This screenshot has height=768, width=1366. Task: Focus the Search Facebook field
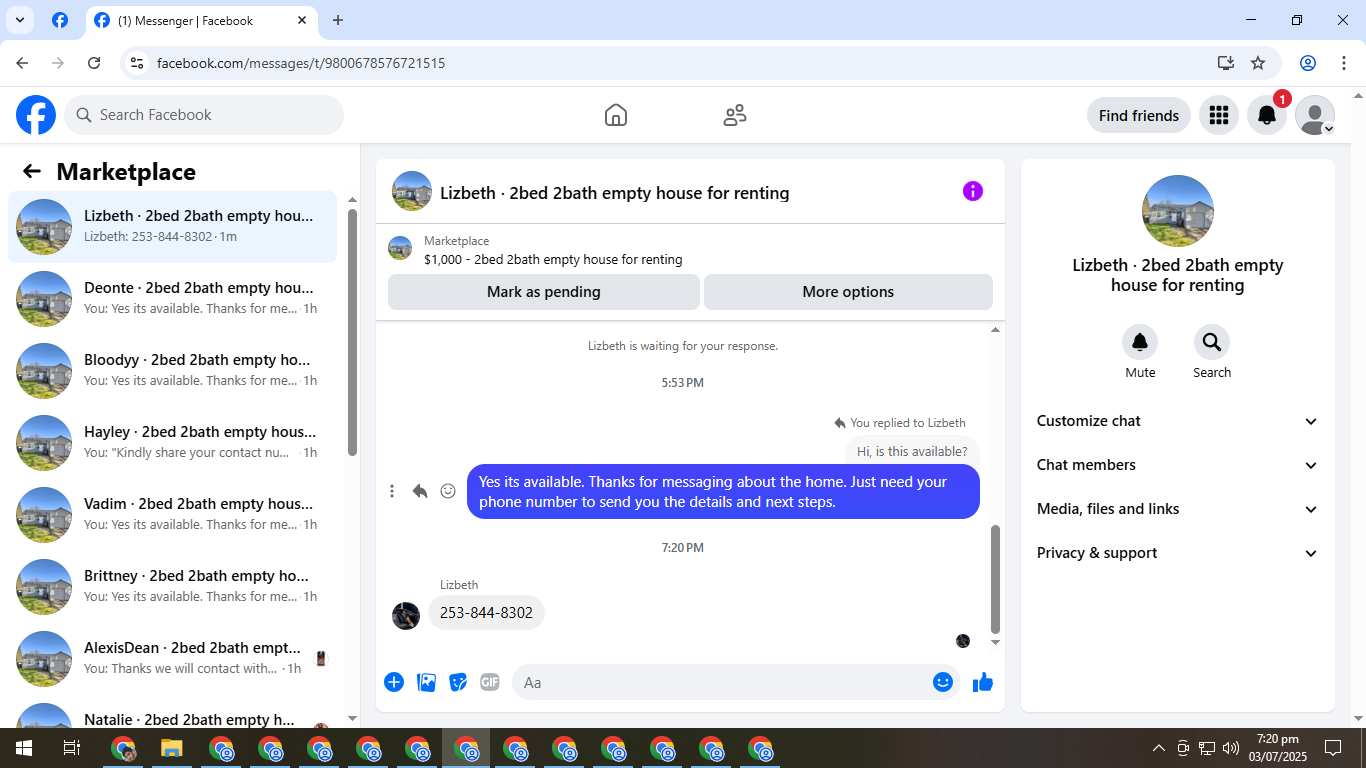204,115
